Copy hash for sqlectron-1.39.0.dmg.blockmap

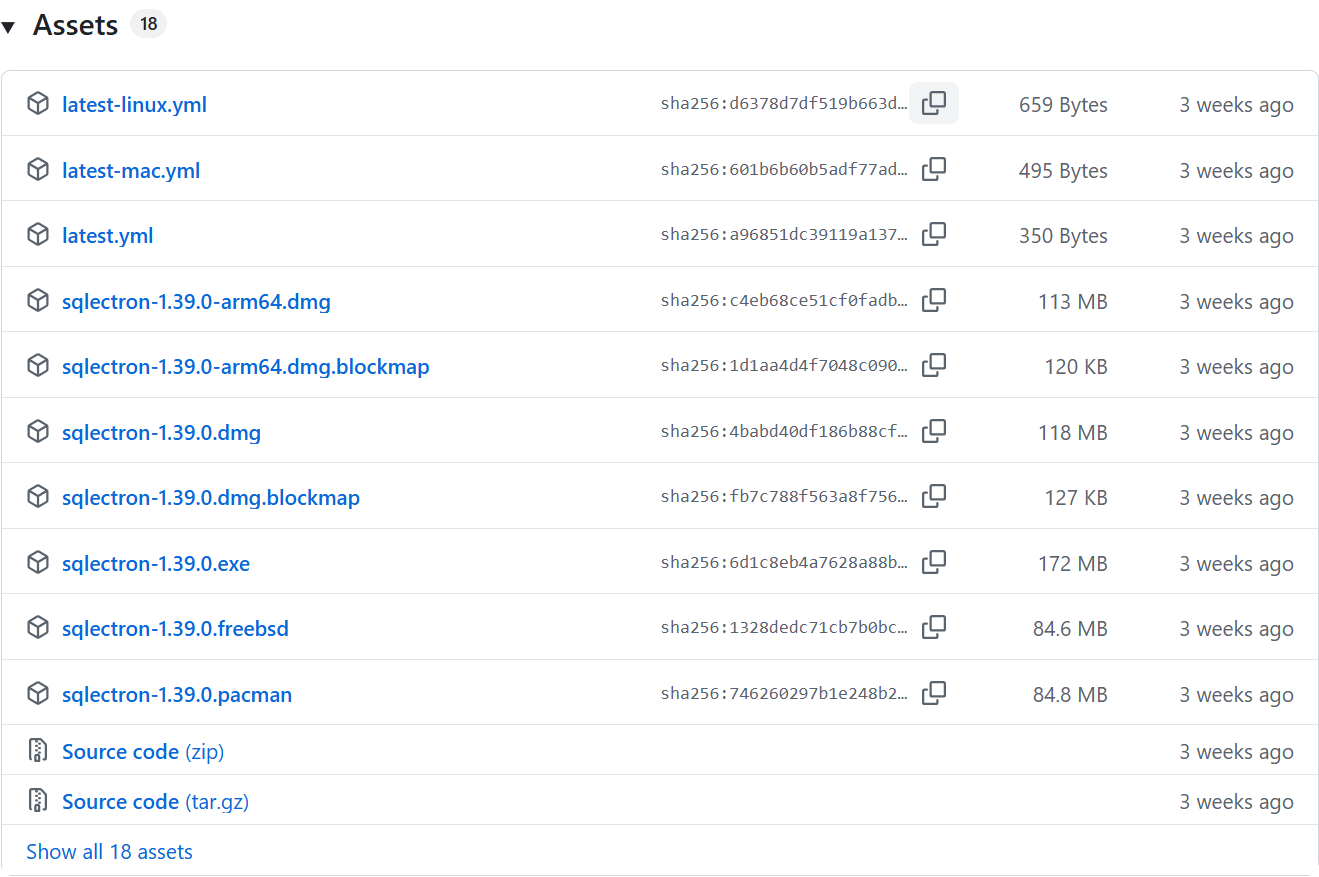point(934,496)
